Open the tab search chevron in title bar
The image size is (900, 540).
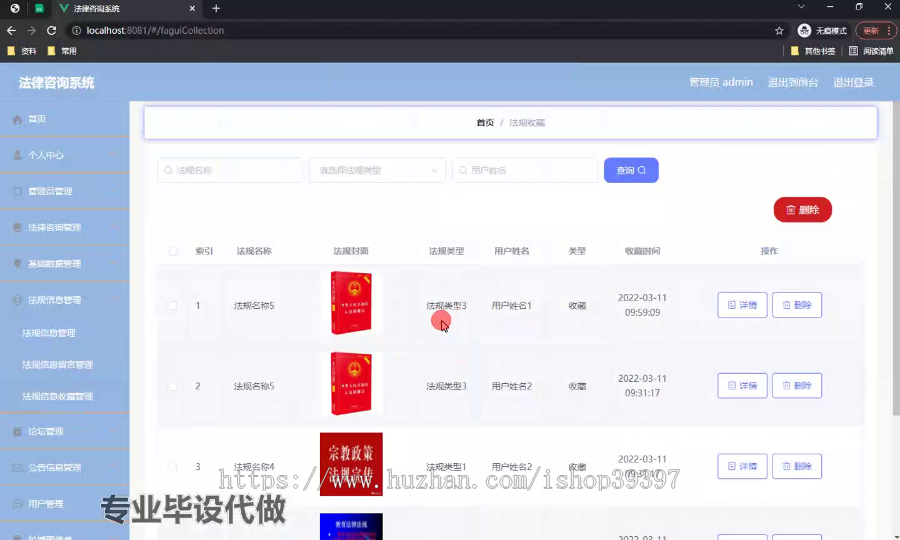coord(801,6)
